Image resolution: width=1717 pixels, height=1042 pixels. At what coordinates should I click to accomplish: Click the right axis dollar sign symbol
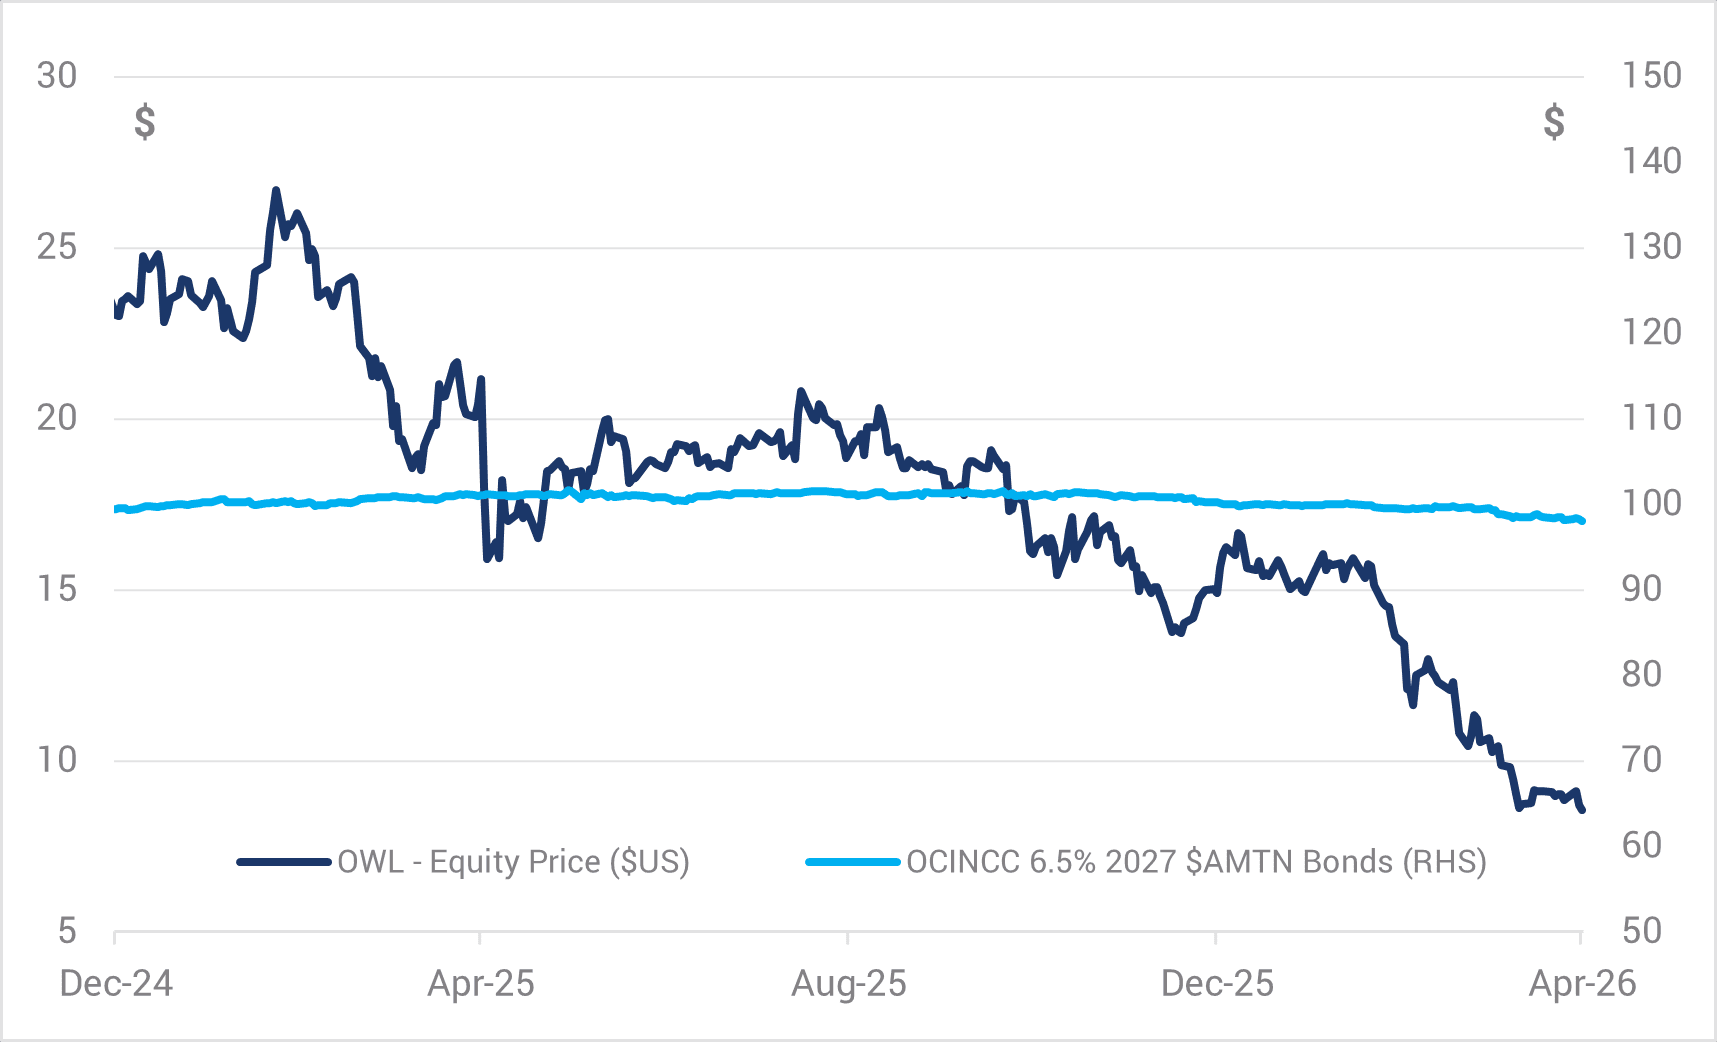click(1553, 121)
